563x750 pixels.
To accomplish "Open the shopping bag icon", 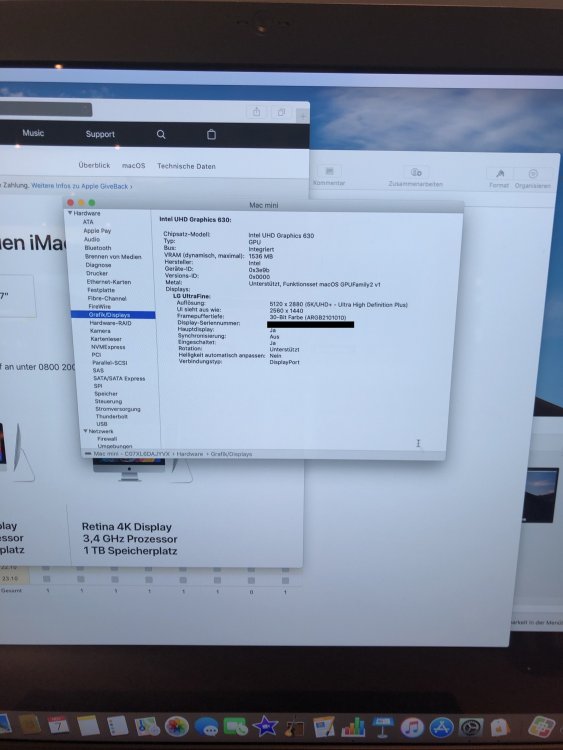I will (x=211, y=134).
